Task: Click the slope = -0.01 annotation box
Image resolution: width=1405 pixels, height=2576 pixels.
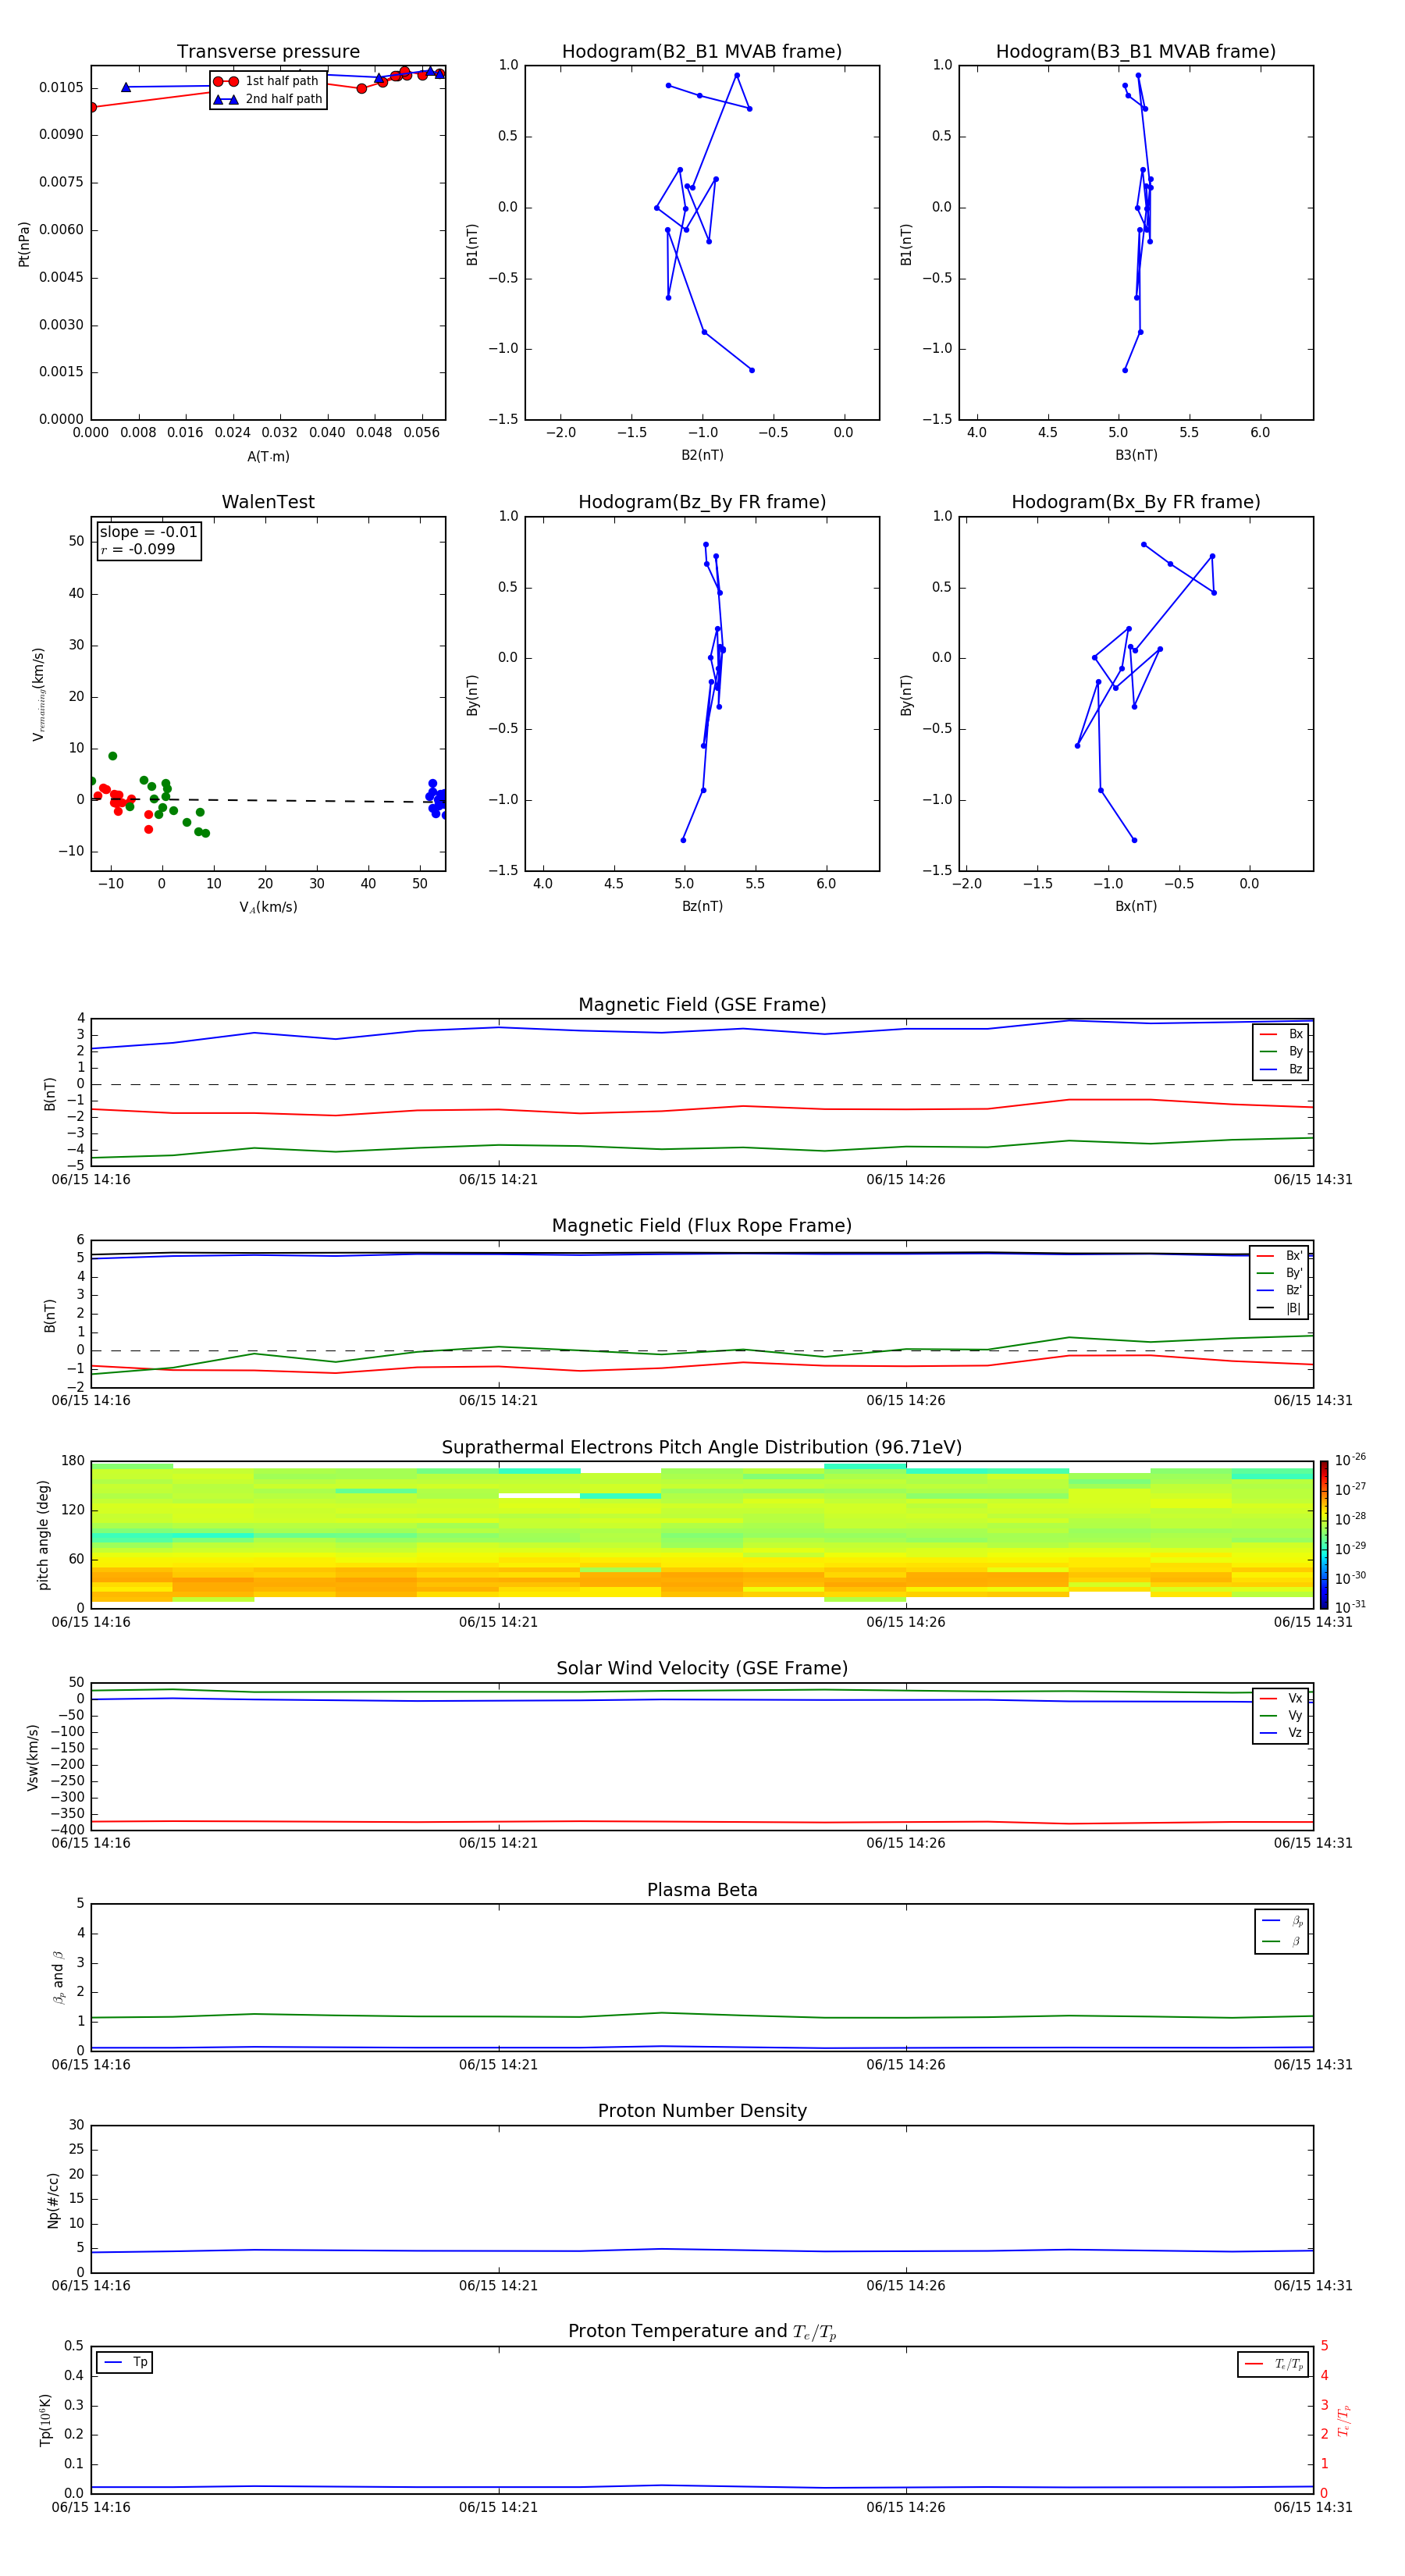Action: (149, 541)
